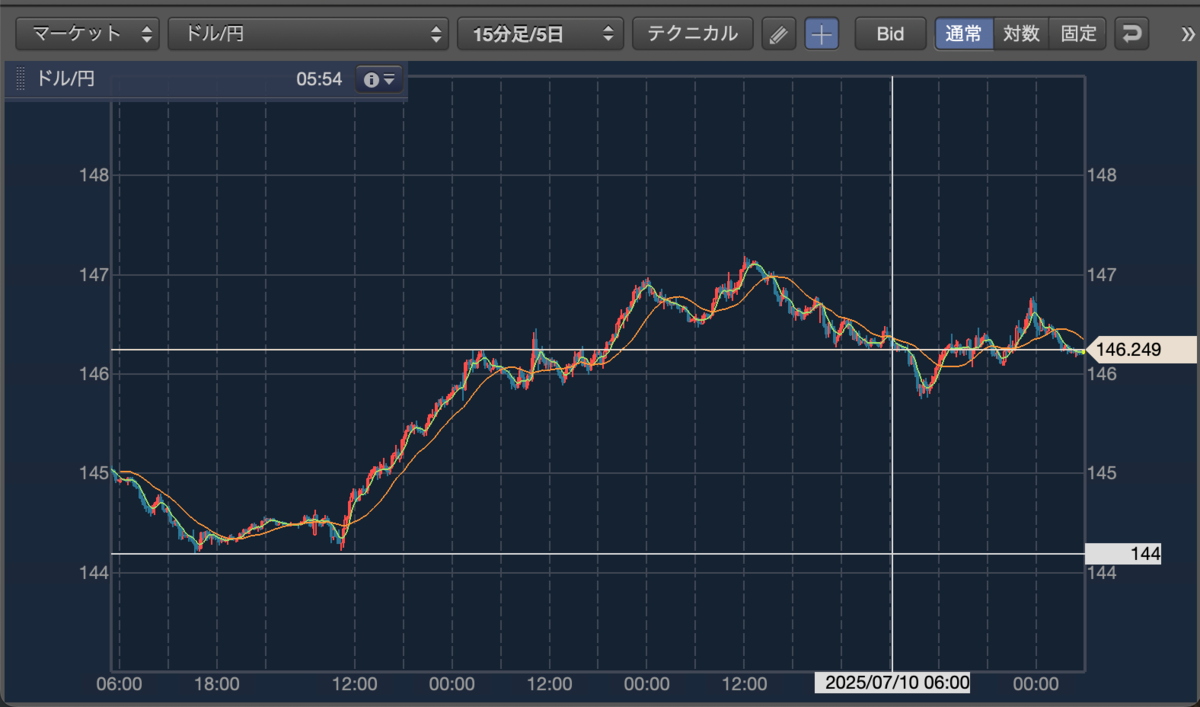Switch scale to 通常 mode

pyautogui.click(x=964, y=34)
